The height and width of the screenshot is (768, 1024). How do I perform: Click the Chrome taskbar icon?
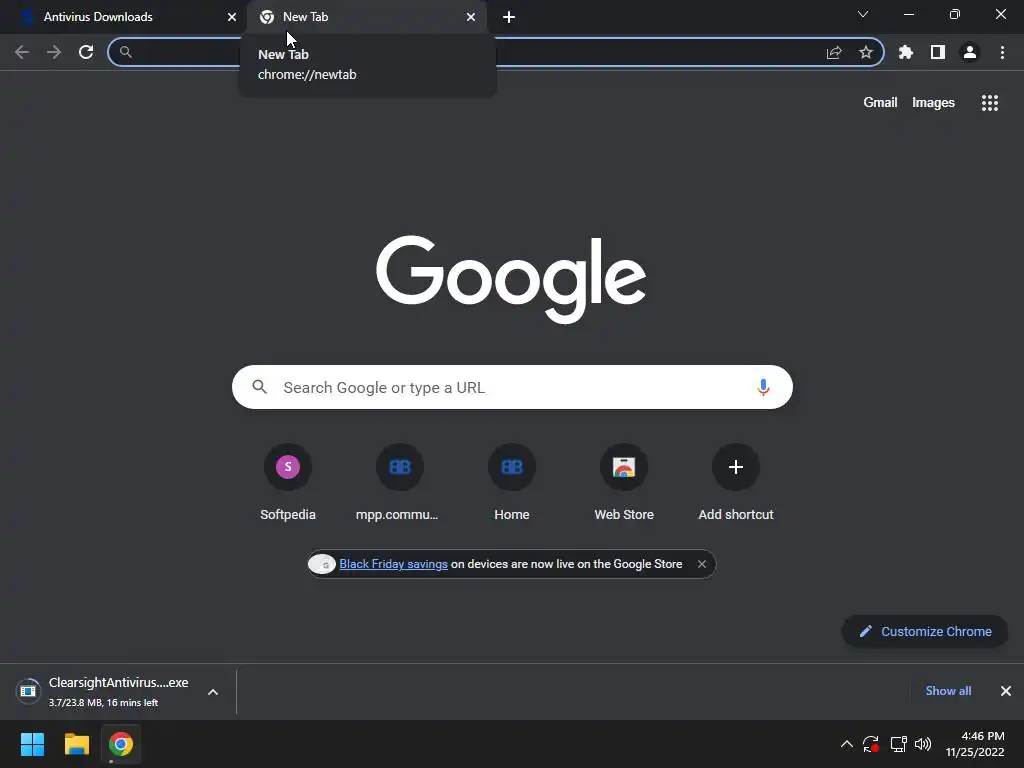(x=121, y=744)
